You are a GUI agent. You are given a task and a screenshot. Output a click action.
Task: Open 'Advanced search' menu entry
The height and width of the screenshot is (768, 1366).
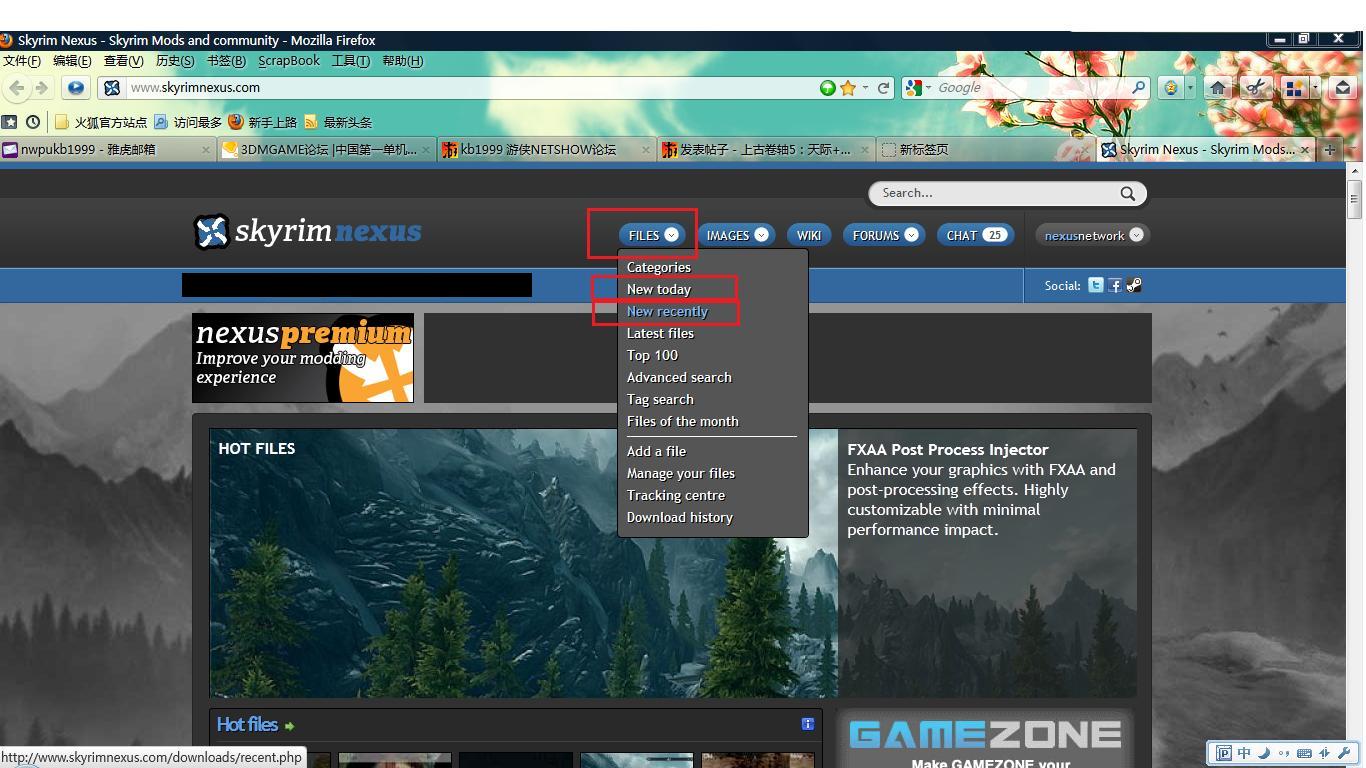pos(679,377)
